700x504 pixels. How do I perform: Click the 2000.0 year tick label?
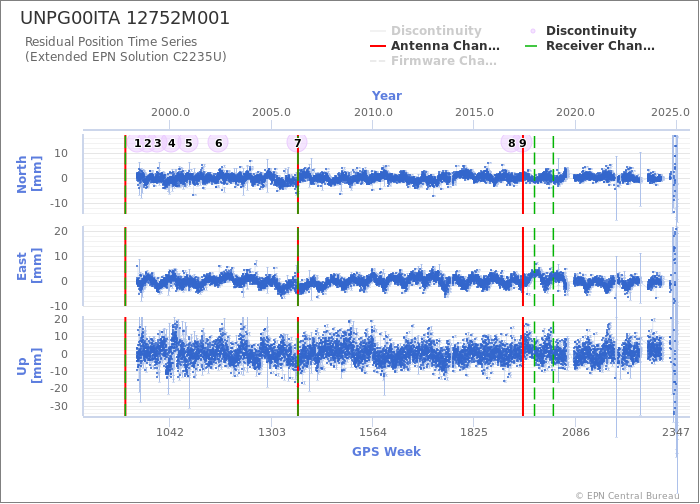tap(170, 112)
